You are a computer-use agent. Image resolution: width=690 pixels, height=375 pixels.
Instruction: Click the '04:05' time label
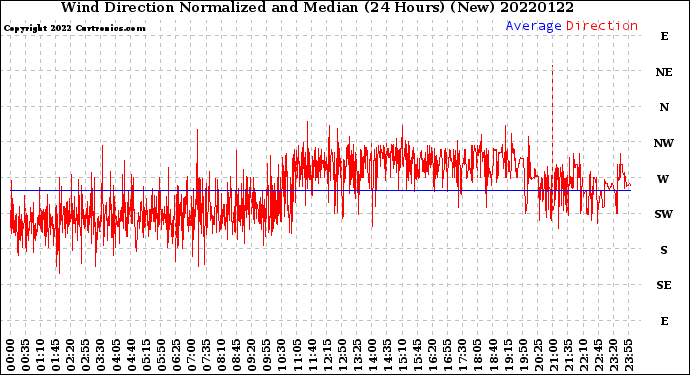tap(116, 356)
